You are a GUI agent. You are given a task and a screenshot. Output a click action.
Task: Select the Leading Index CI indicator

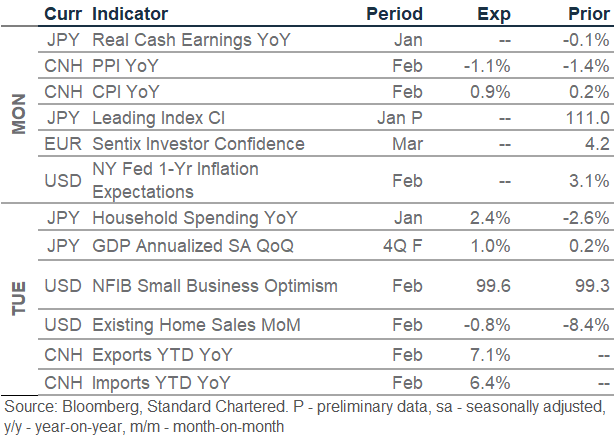pyautogui.click(x=155, y=118)
